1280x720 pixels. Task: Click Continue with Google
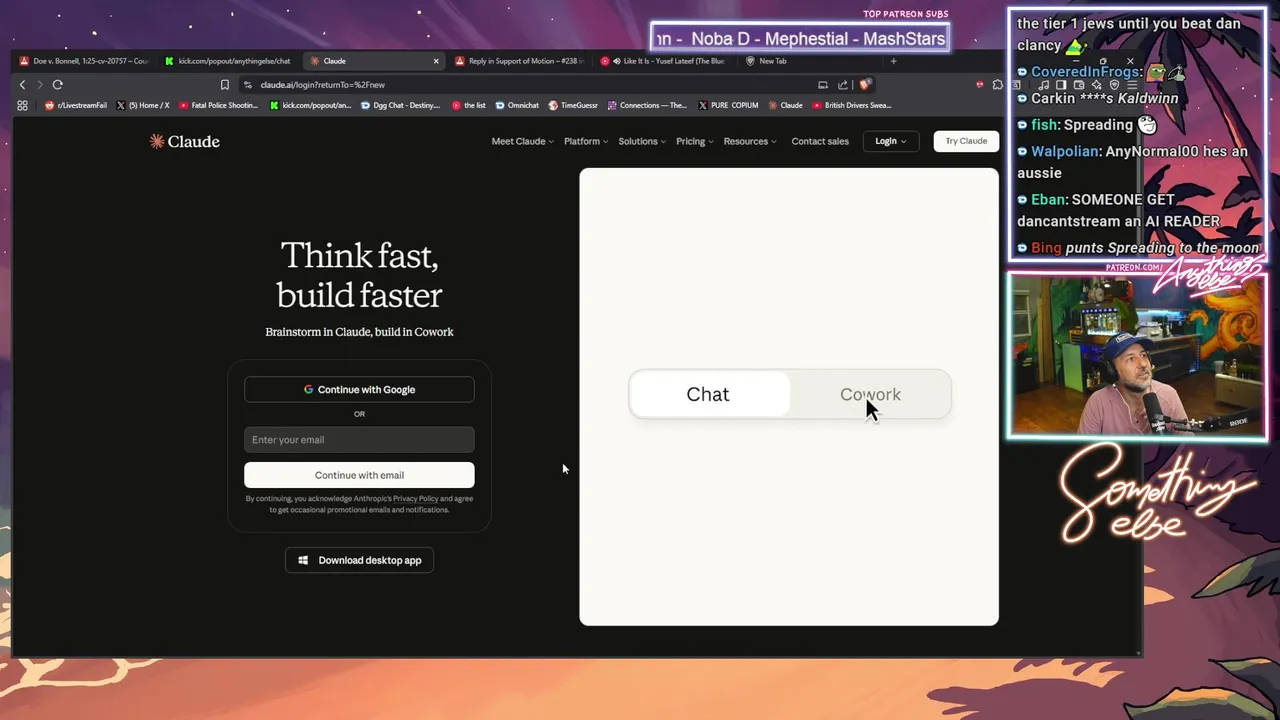point(359,389)
